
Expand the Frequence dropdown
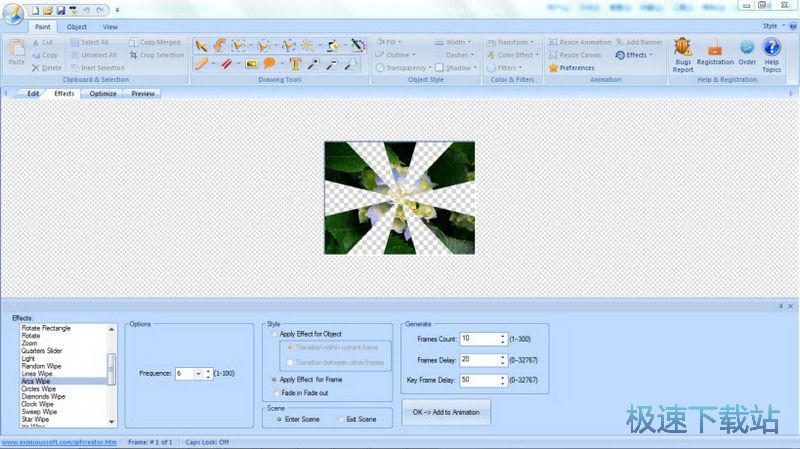[x=198, y=373]
